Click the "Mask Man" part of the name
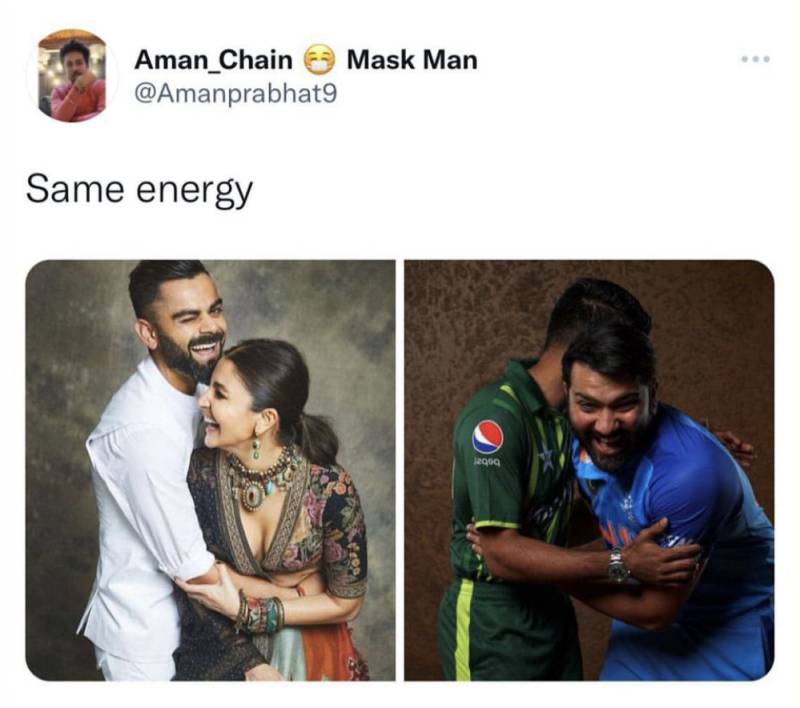The image size is (800, 708). [x=412, y=60]
